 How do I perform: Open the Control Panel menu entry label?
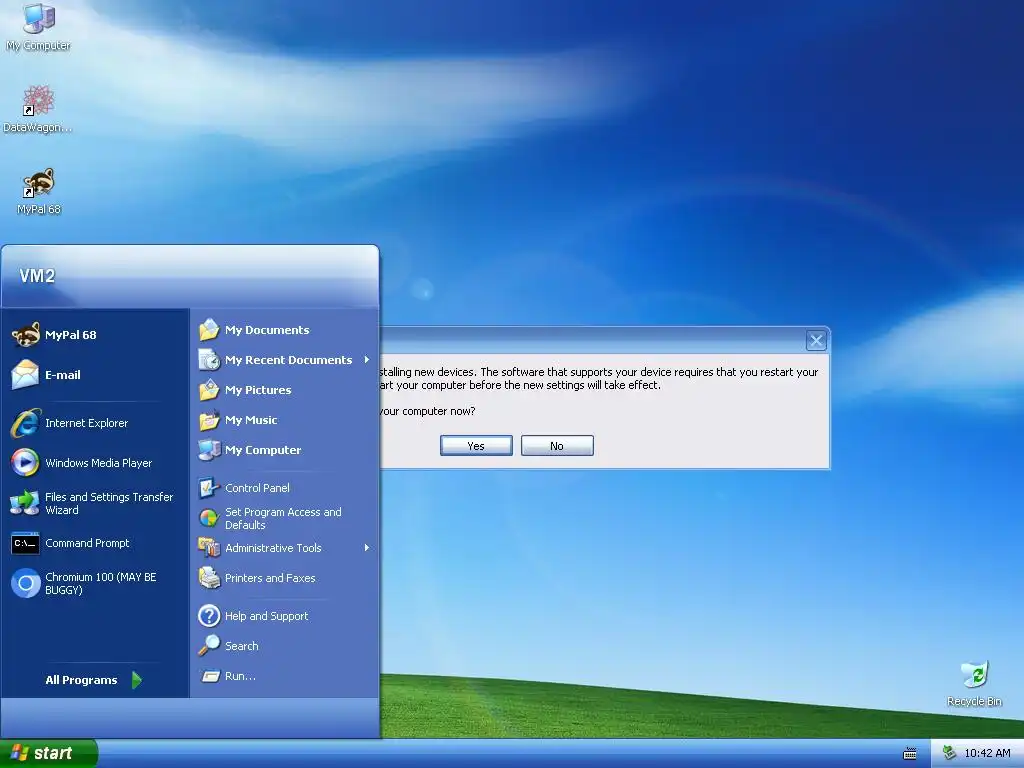coord(257,488)
